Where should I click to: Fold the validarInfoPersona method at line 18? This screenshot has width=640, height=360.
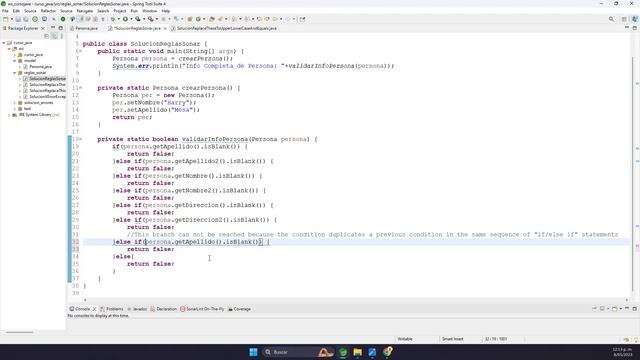(x=80, y=139)
